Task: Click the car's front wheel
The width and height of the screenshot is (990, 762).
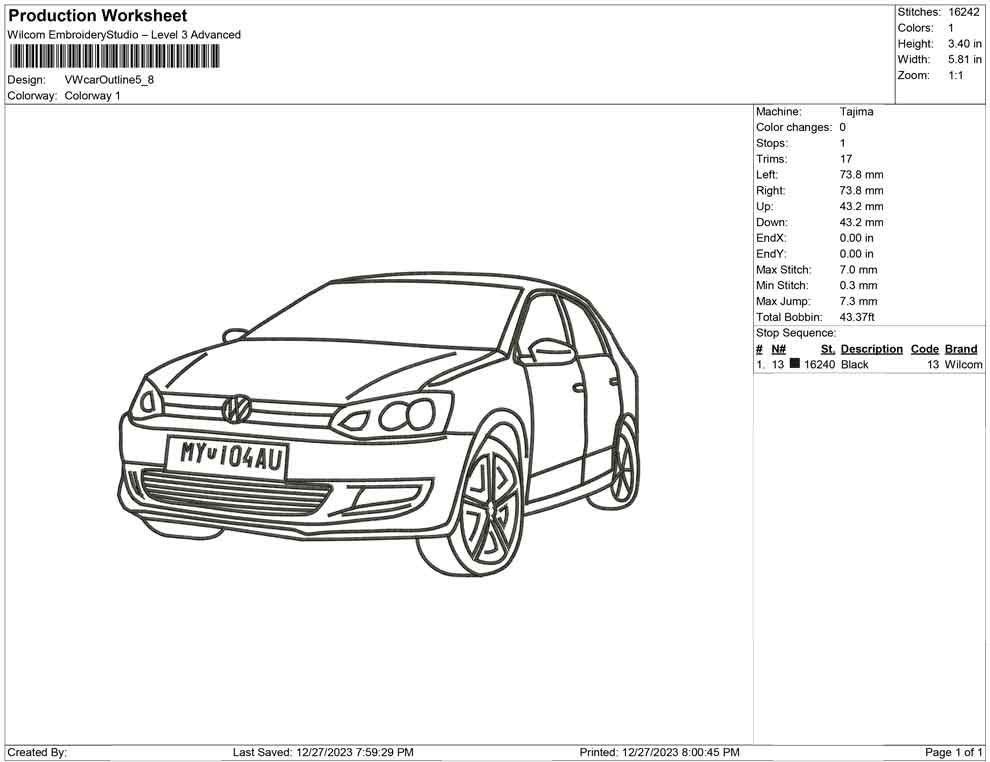Action: 488,505
